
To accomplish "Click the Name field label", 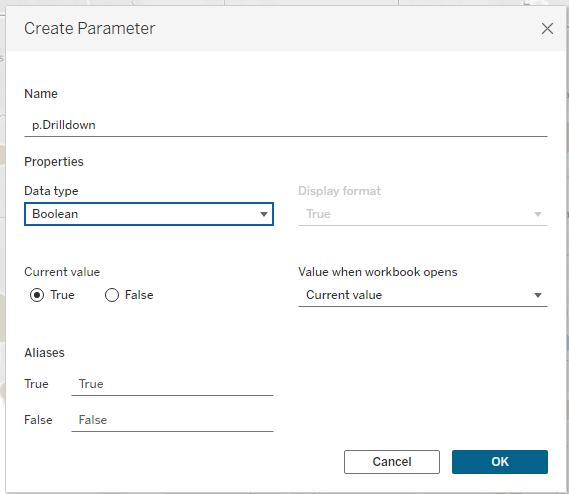I will point(41,94).
